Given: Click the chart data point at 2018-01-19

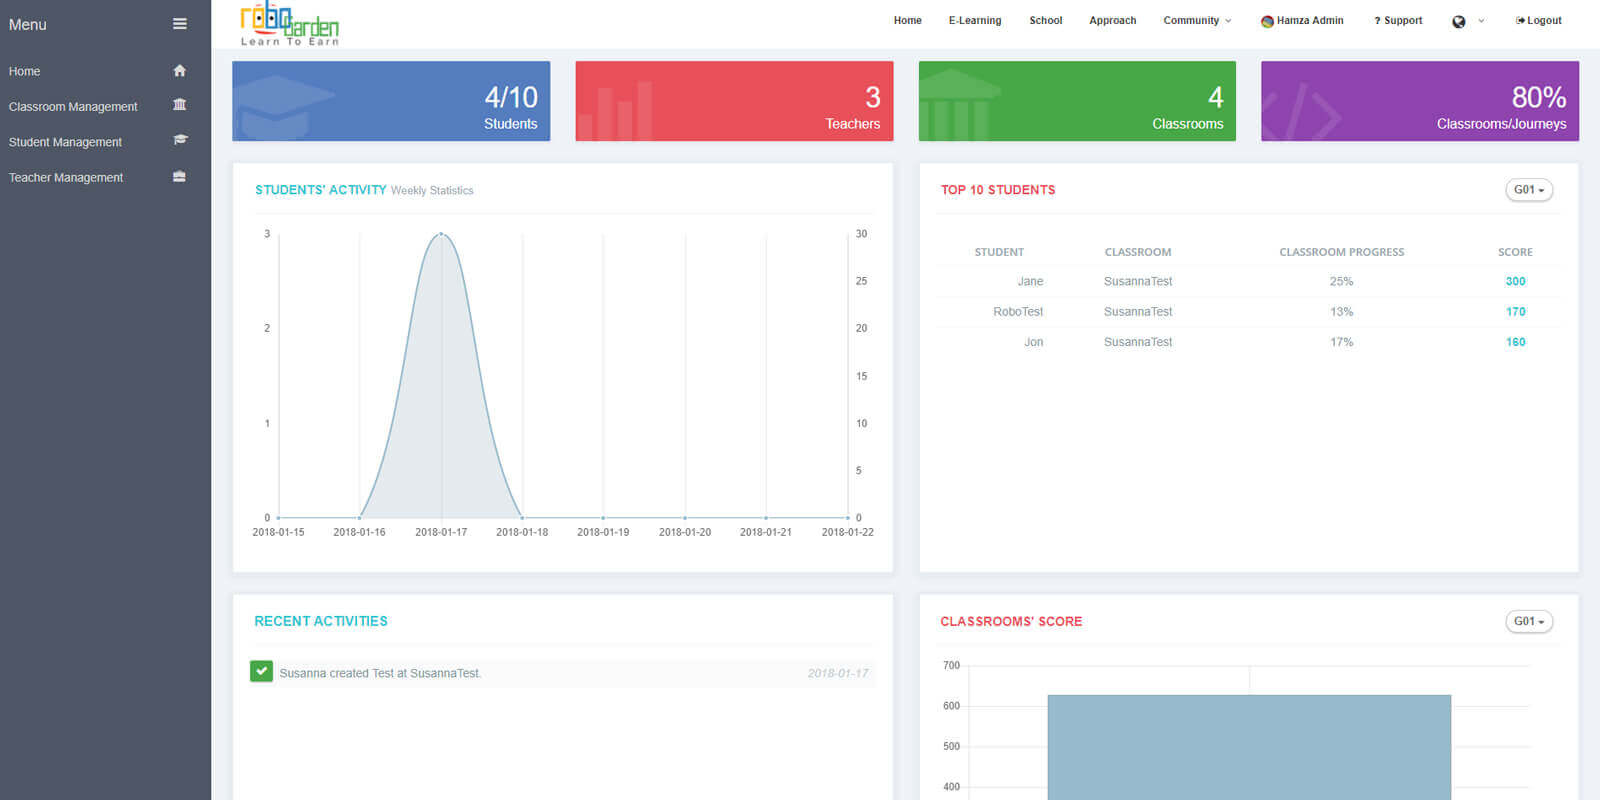Looking at the screenshot, I should pos(603,518).
